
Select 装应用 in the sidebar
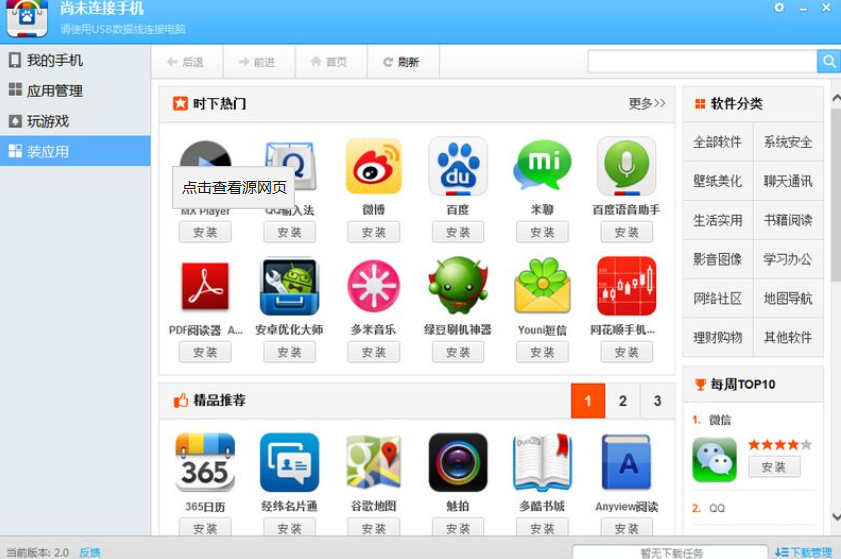(x=75, y=151)
